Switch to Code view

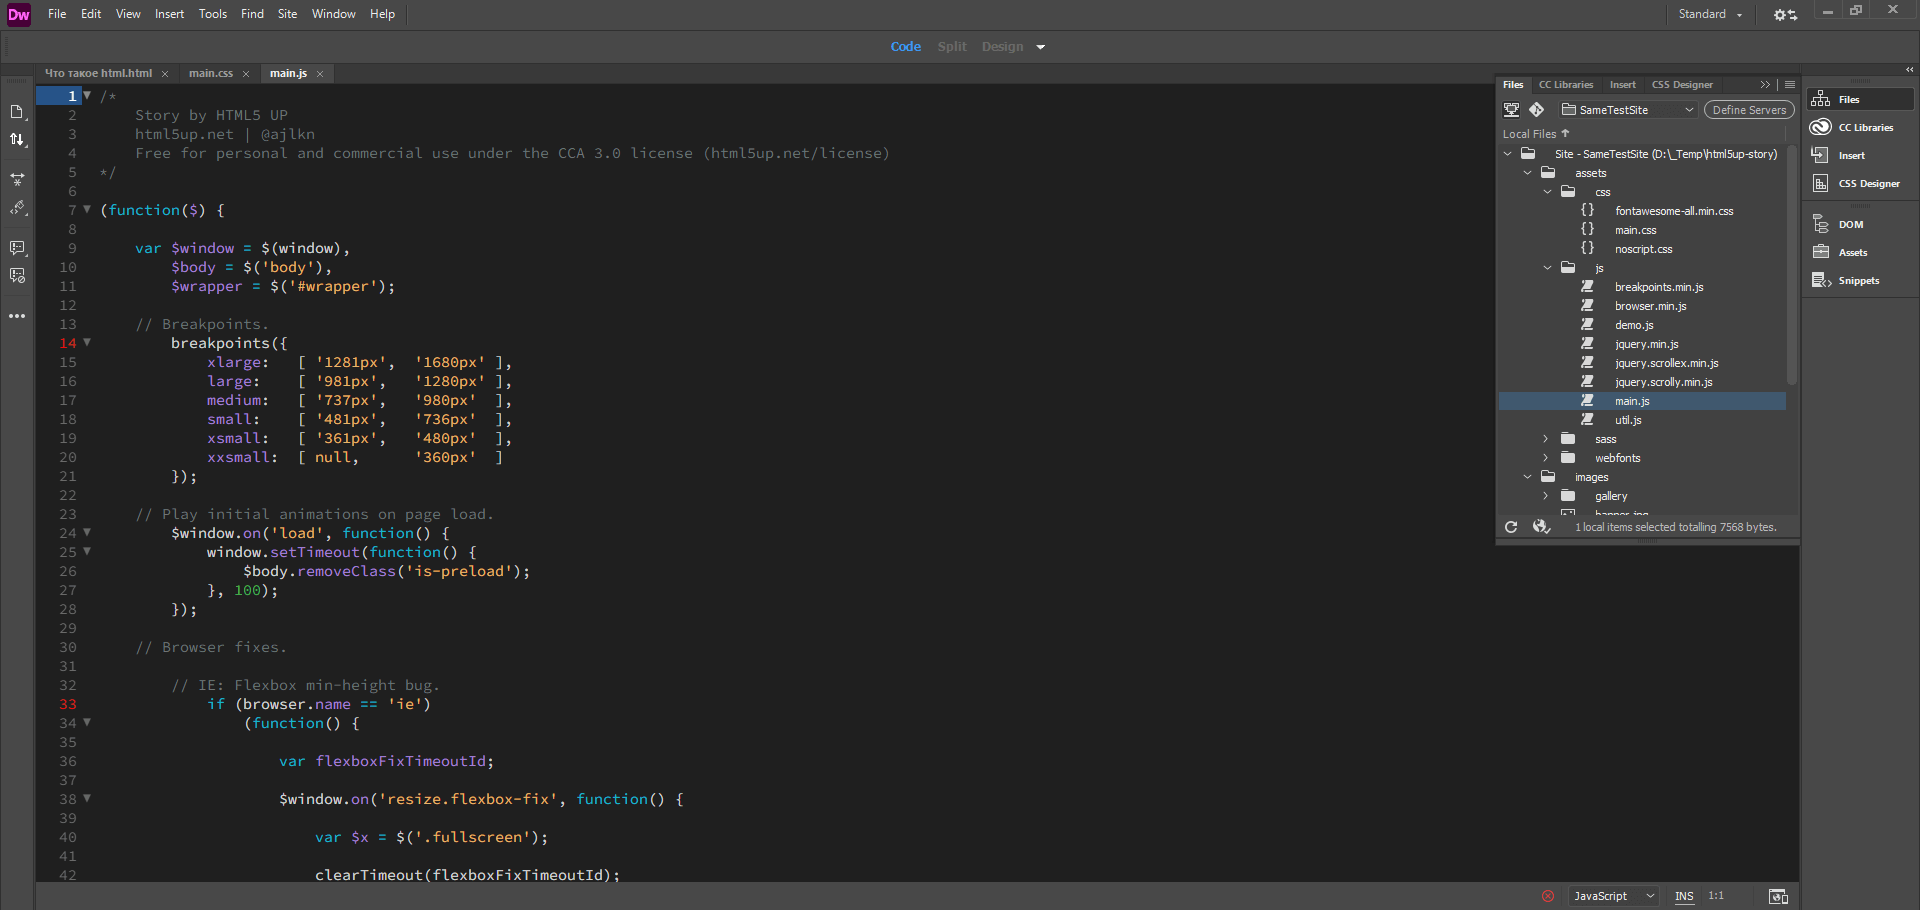(906, 47)
